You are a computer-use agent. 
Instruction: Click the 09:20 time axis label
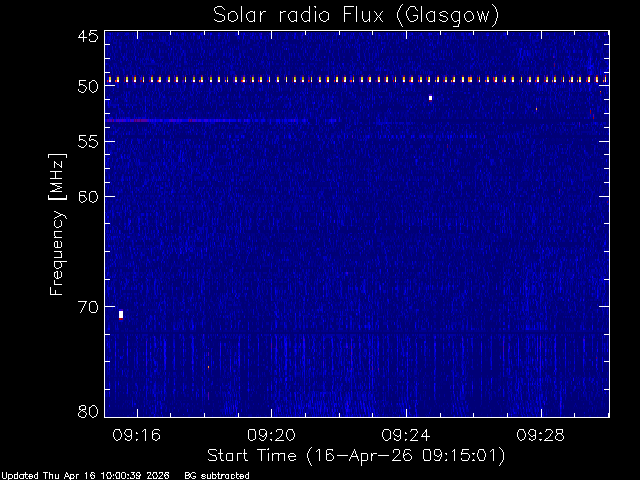(271, 435)
